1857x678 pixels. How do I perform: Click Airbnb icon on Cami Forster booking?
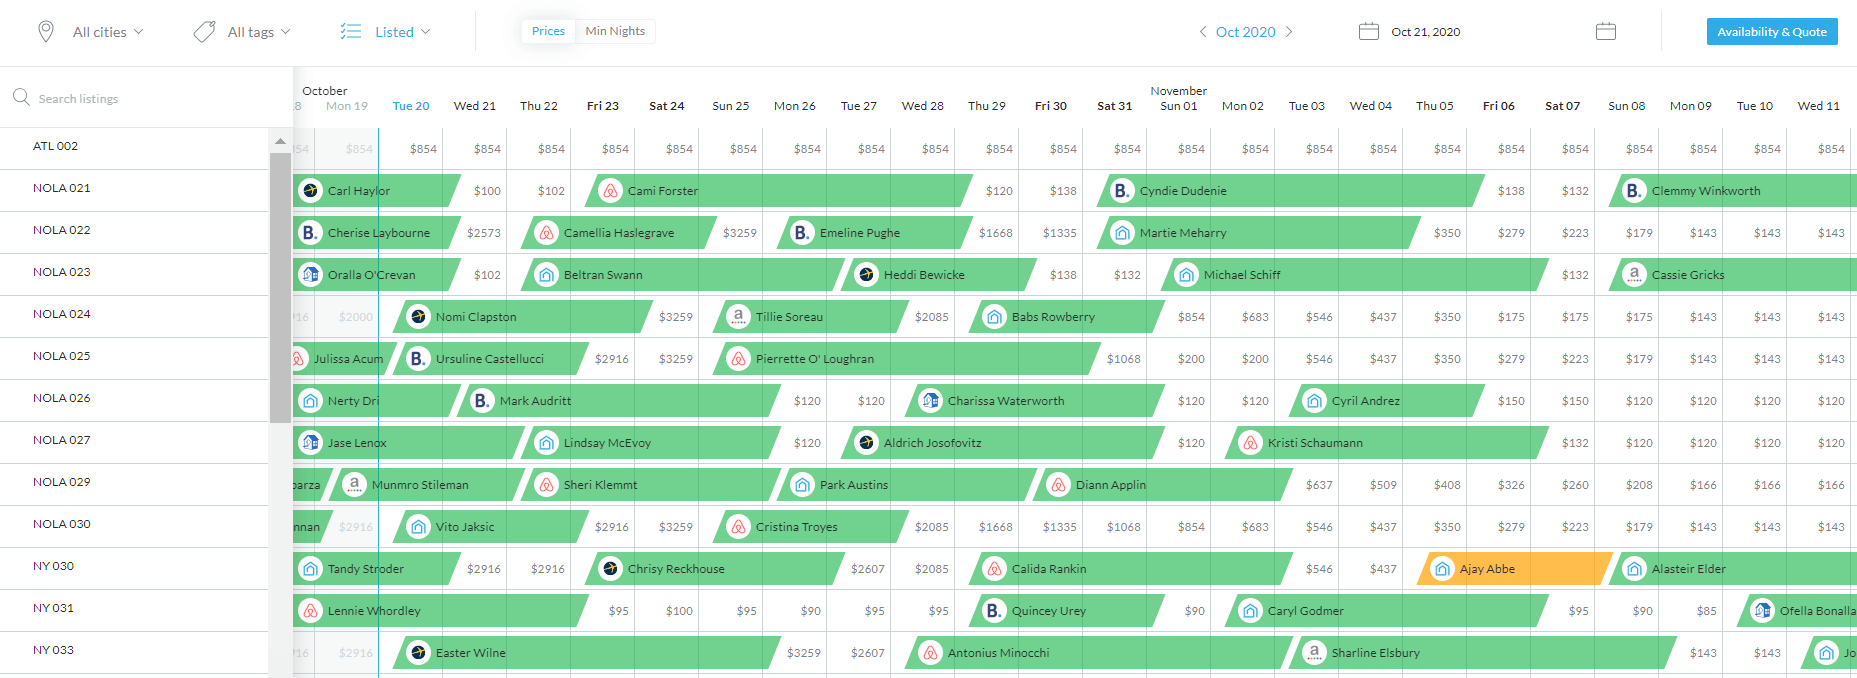610,191
